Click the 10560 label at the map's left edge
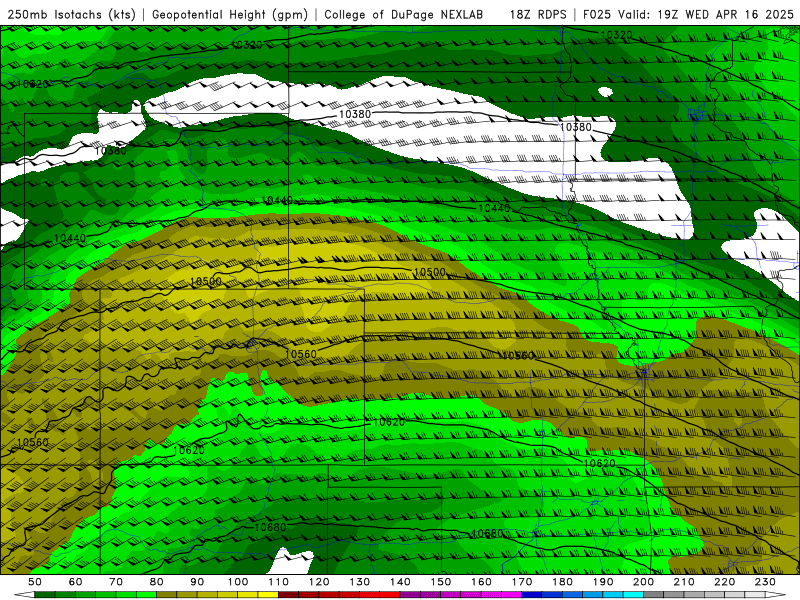This screenshot has height=600, width=800. click(x=33, y=442)
